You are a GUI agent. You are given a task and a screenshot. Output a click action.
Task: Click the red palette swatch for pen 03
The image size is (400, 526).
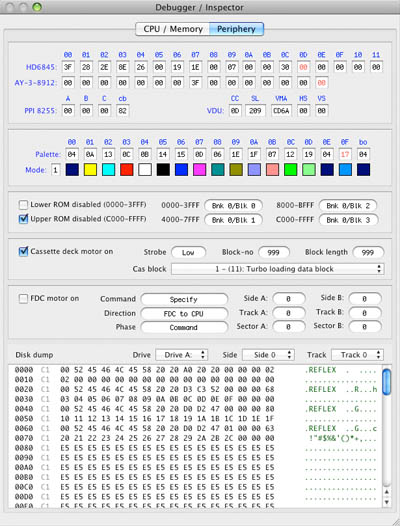tap(127, 170)
